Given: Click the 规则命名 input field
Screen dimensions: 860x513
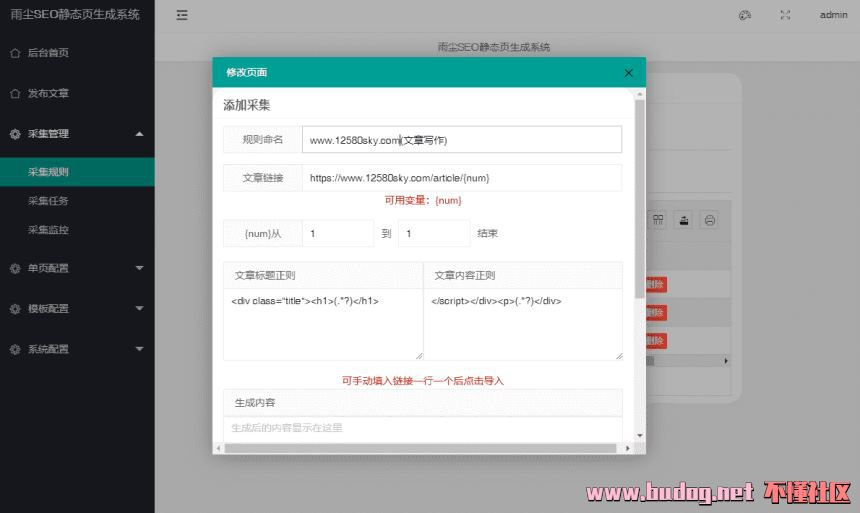Looking at the screenshot, I should [x=461, y=140].
